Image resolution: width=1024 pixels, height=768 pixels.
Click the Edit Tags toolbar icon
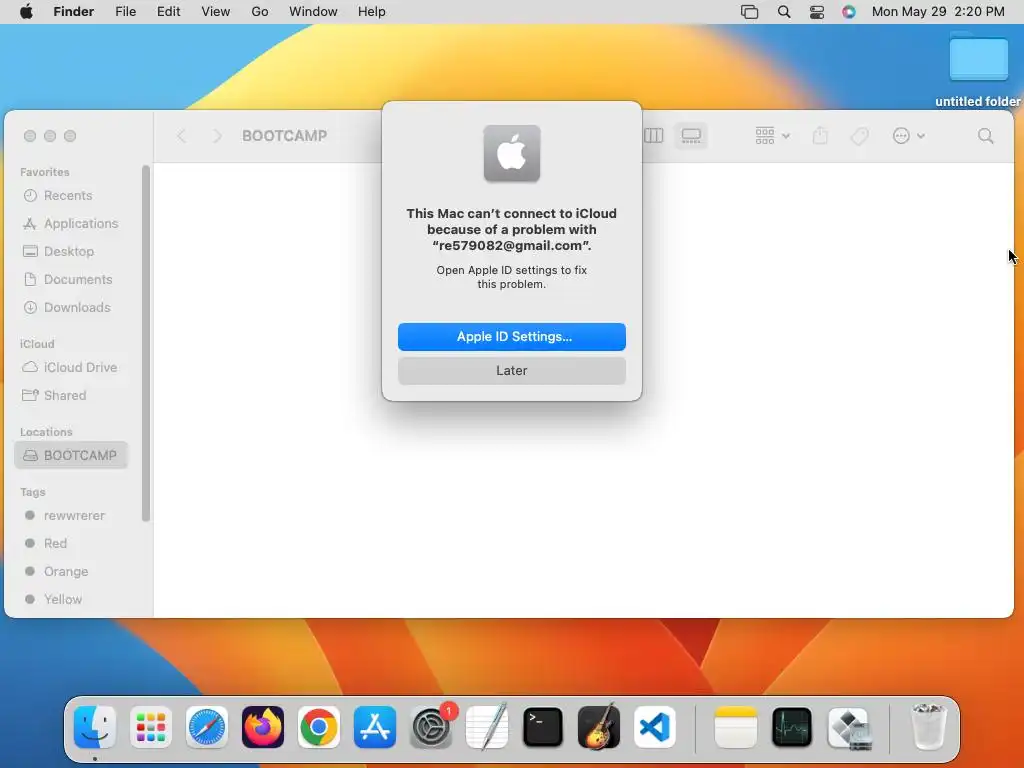[859, 136]
